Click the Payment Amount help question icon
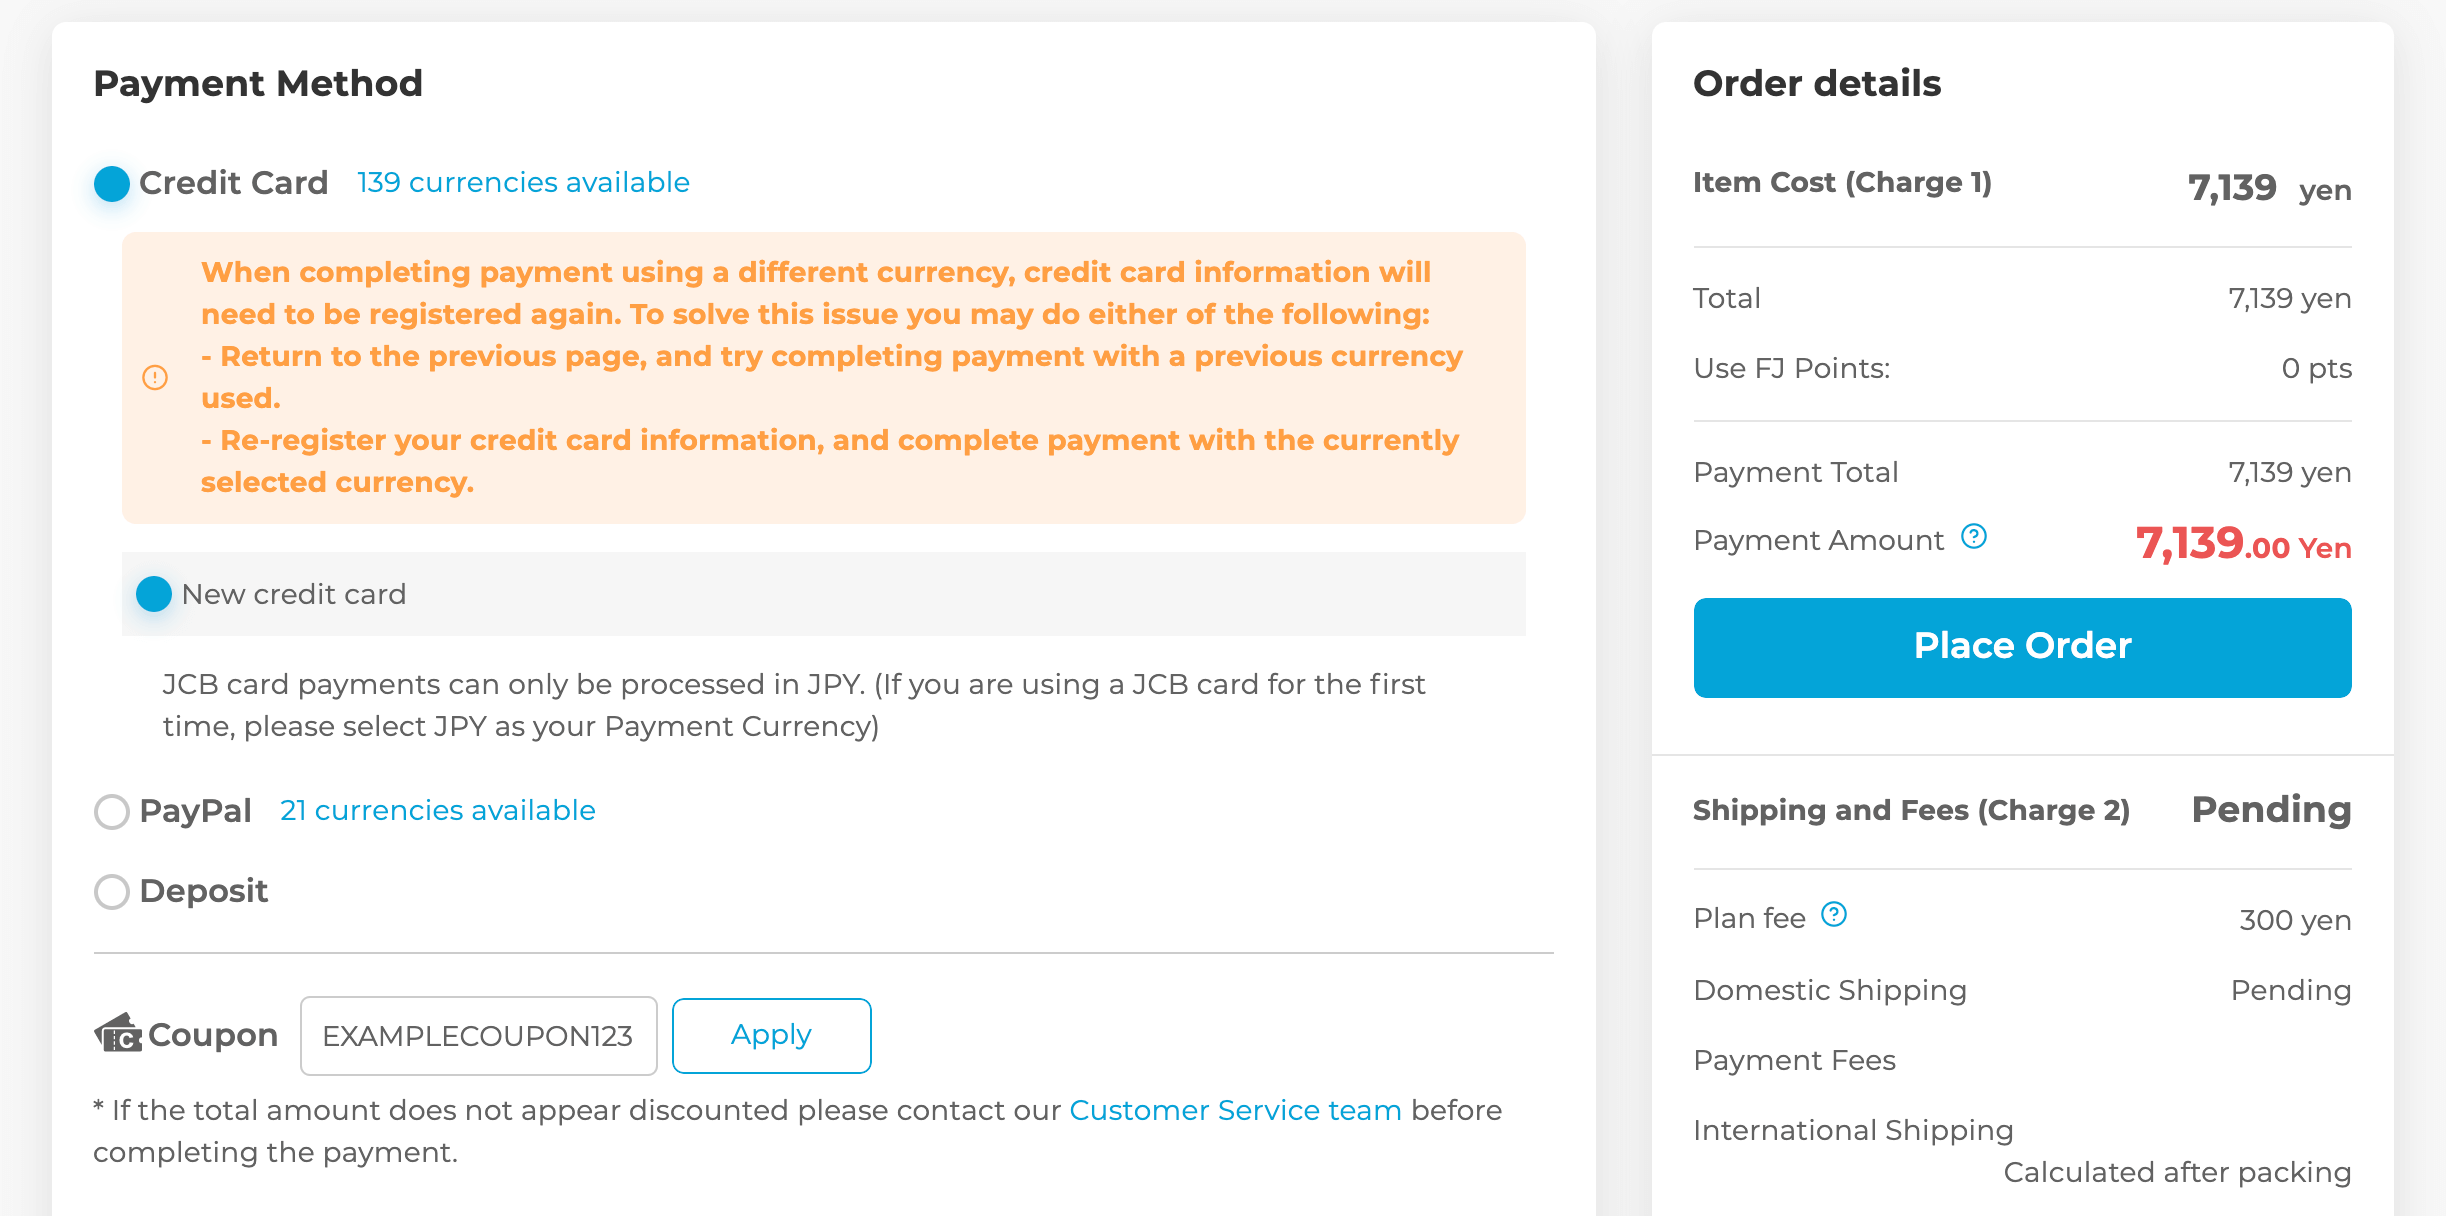 click(1973, 537)
